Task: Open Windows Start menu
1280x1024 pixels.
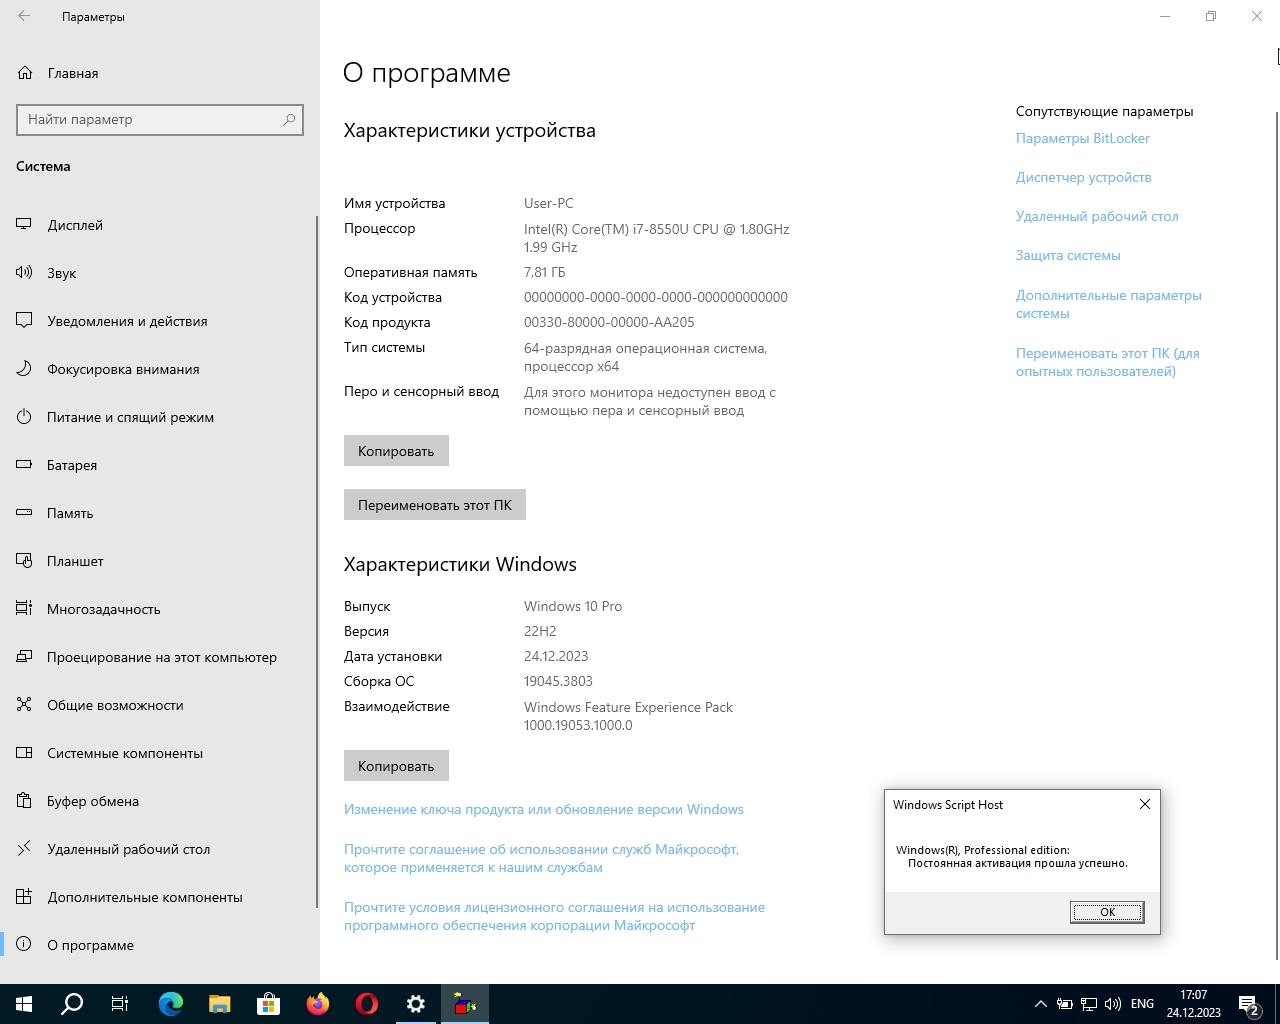Action: (x=24, y=1004)
